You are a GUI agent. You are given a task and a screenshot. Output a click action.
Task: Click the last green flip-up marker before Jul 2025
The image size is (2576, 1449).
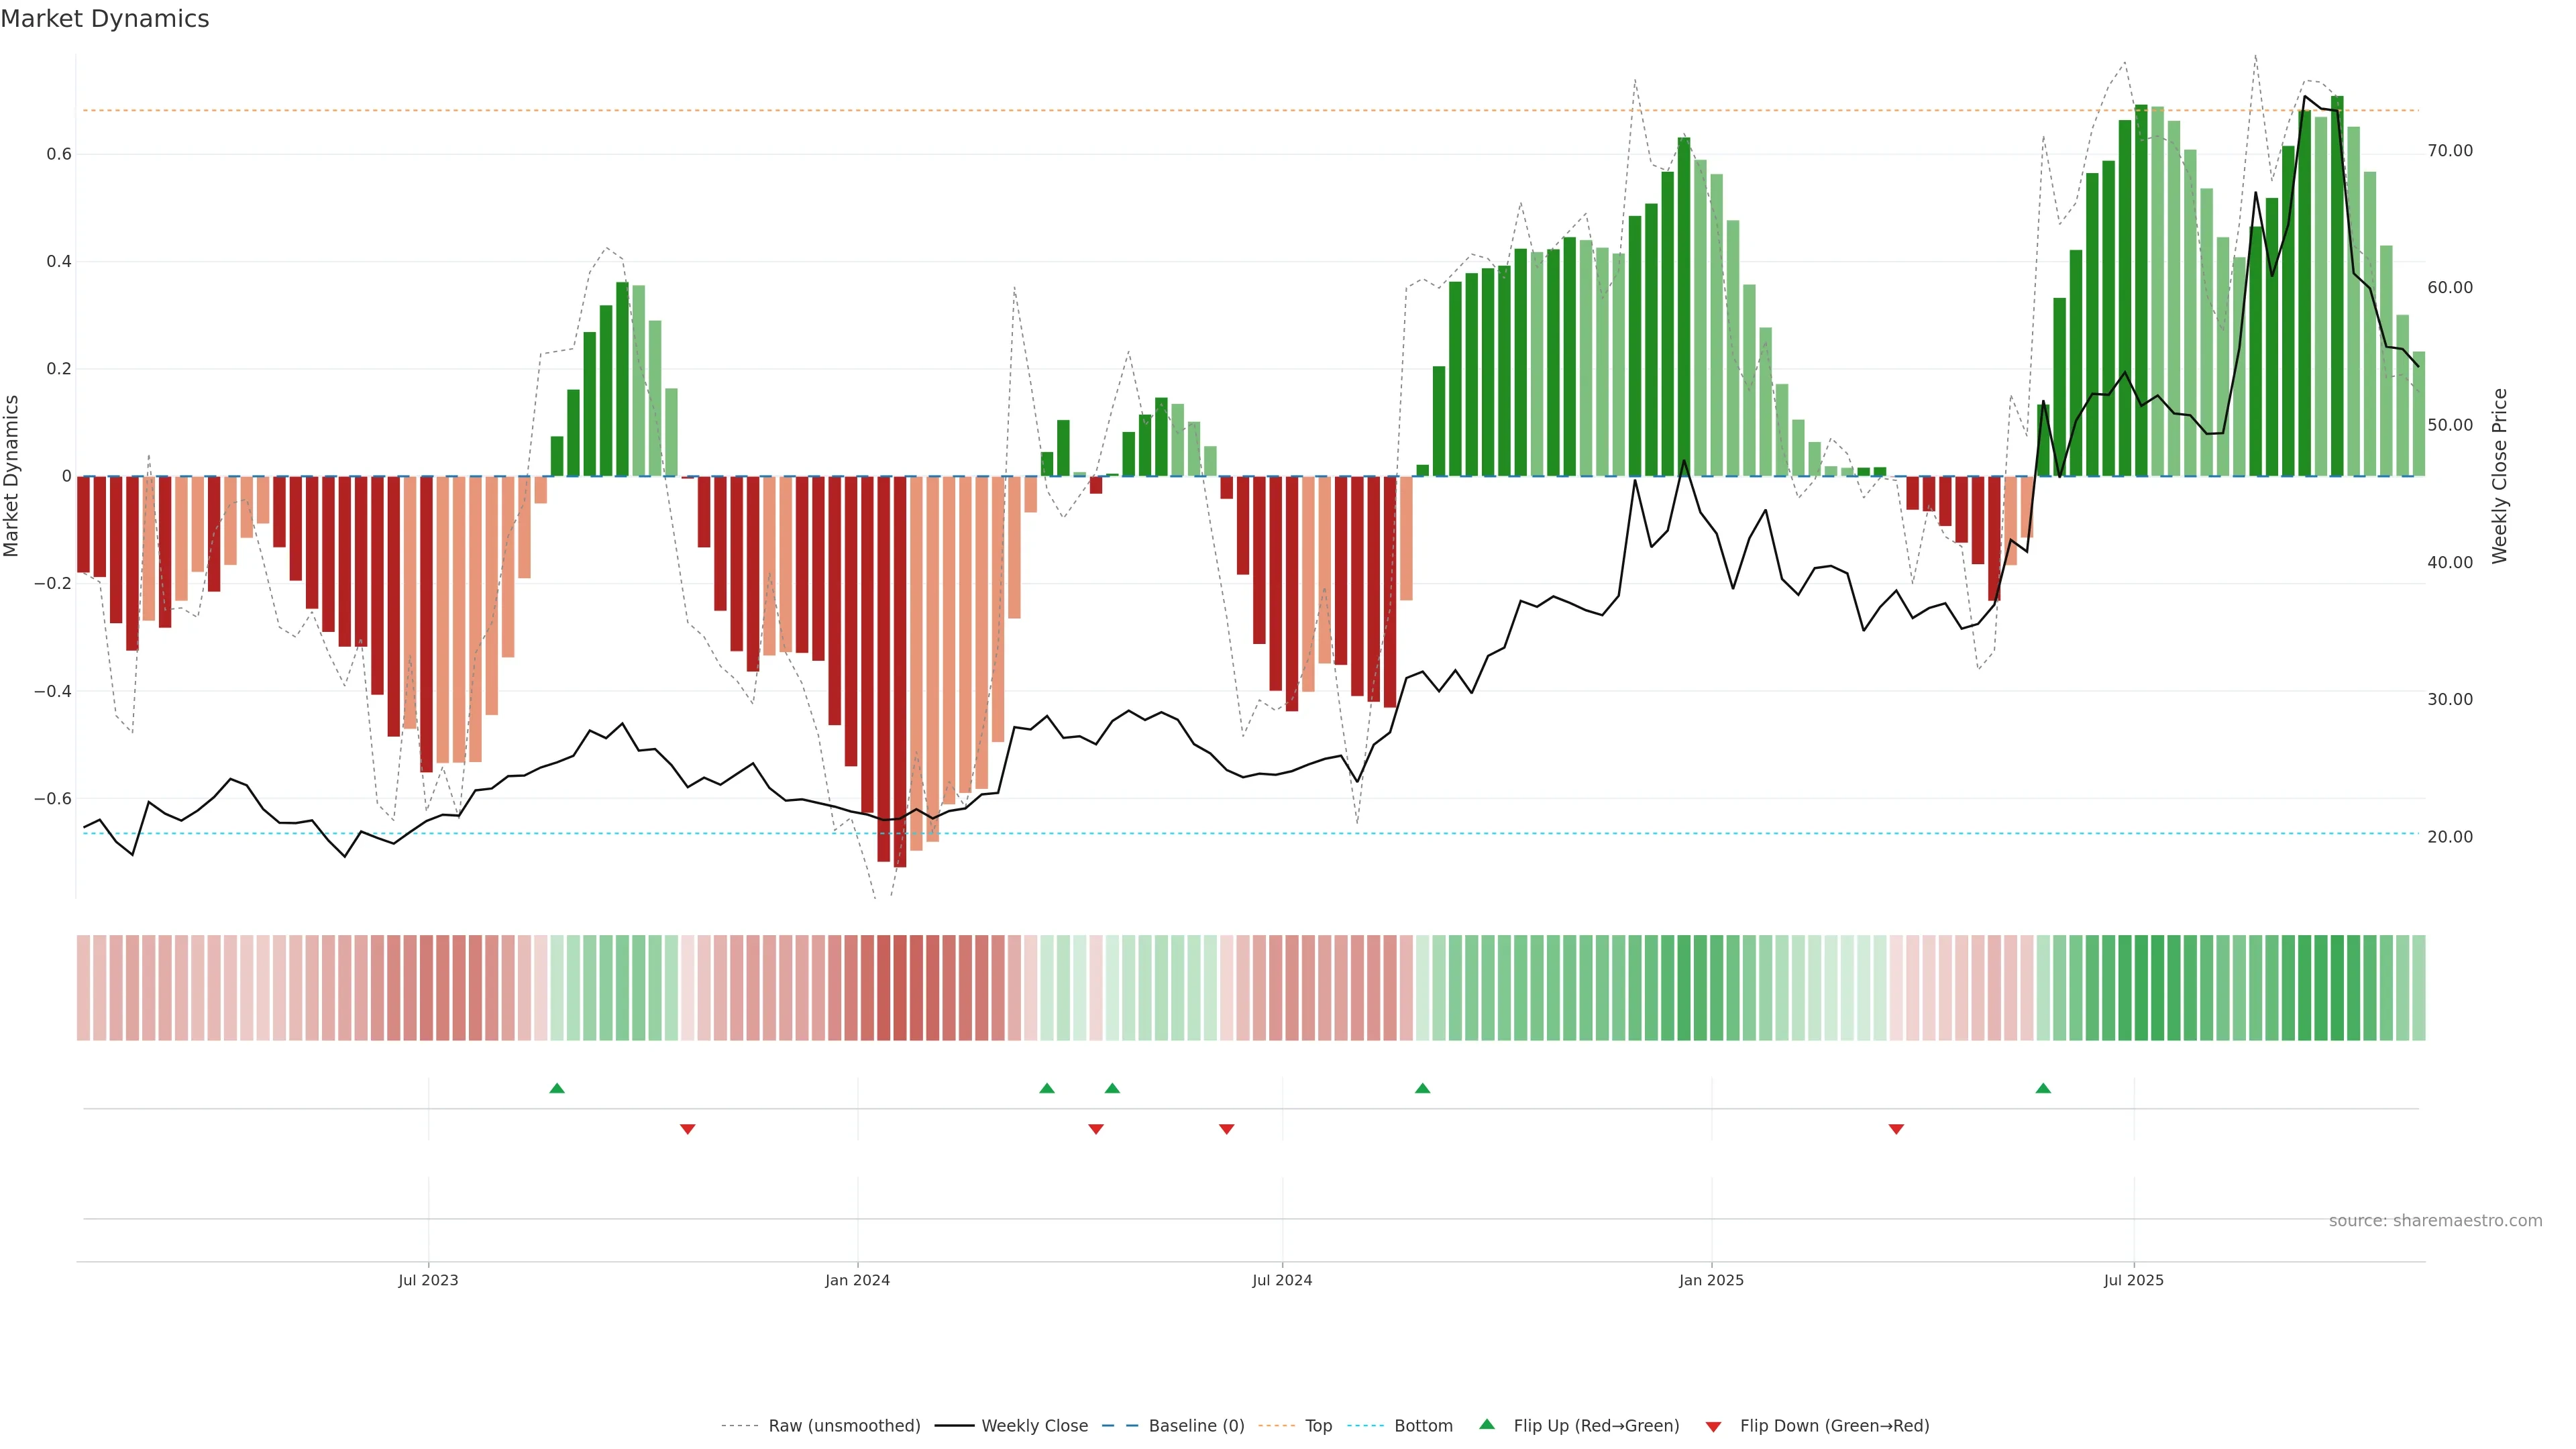[2043, 1088]
